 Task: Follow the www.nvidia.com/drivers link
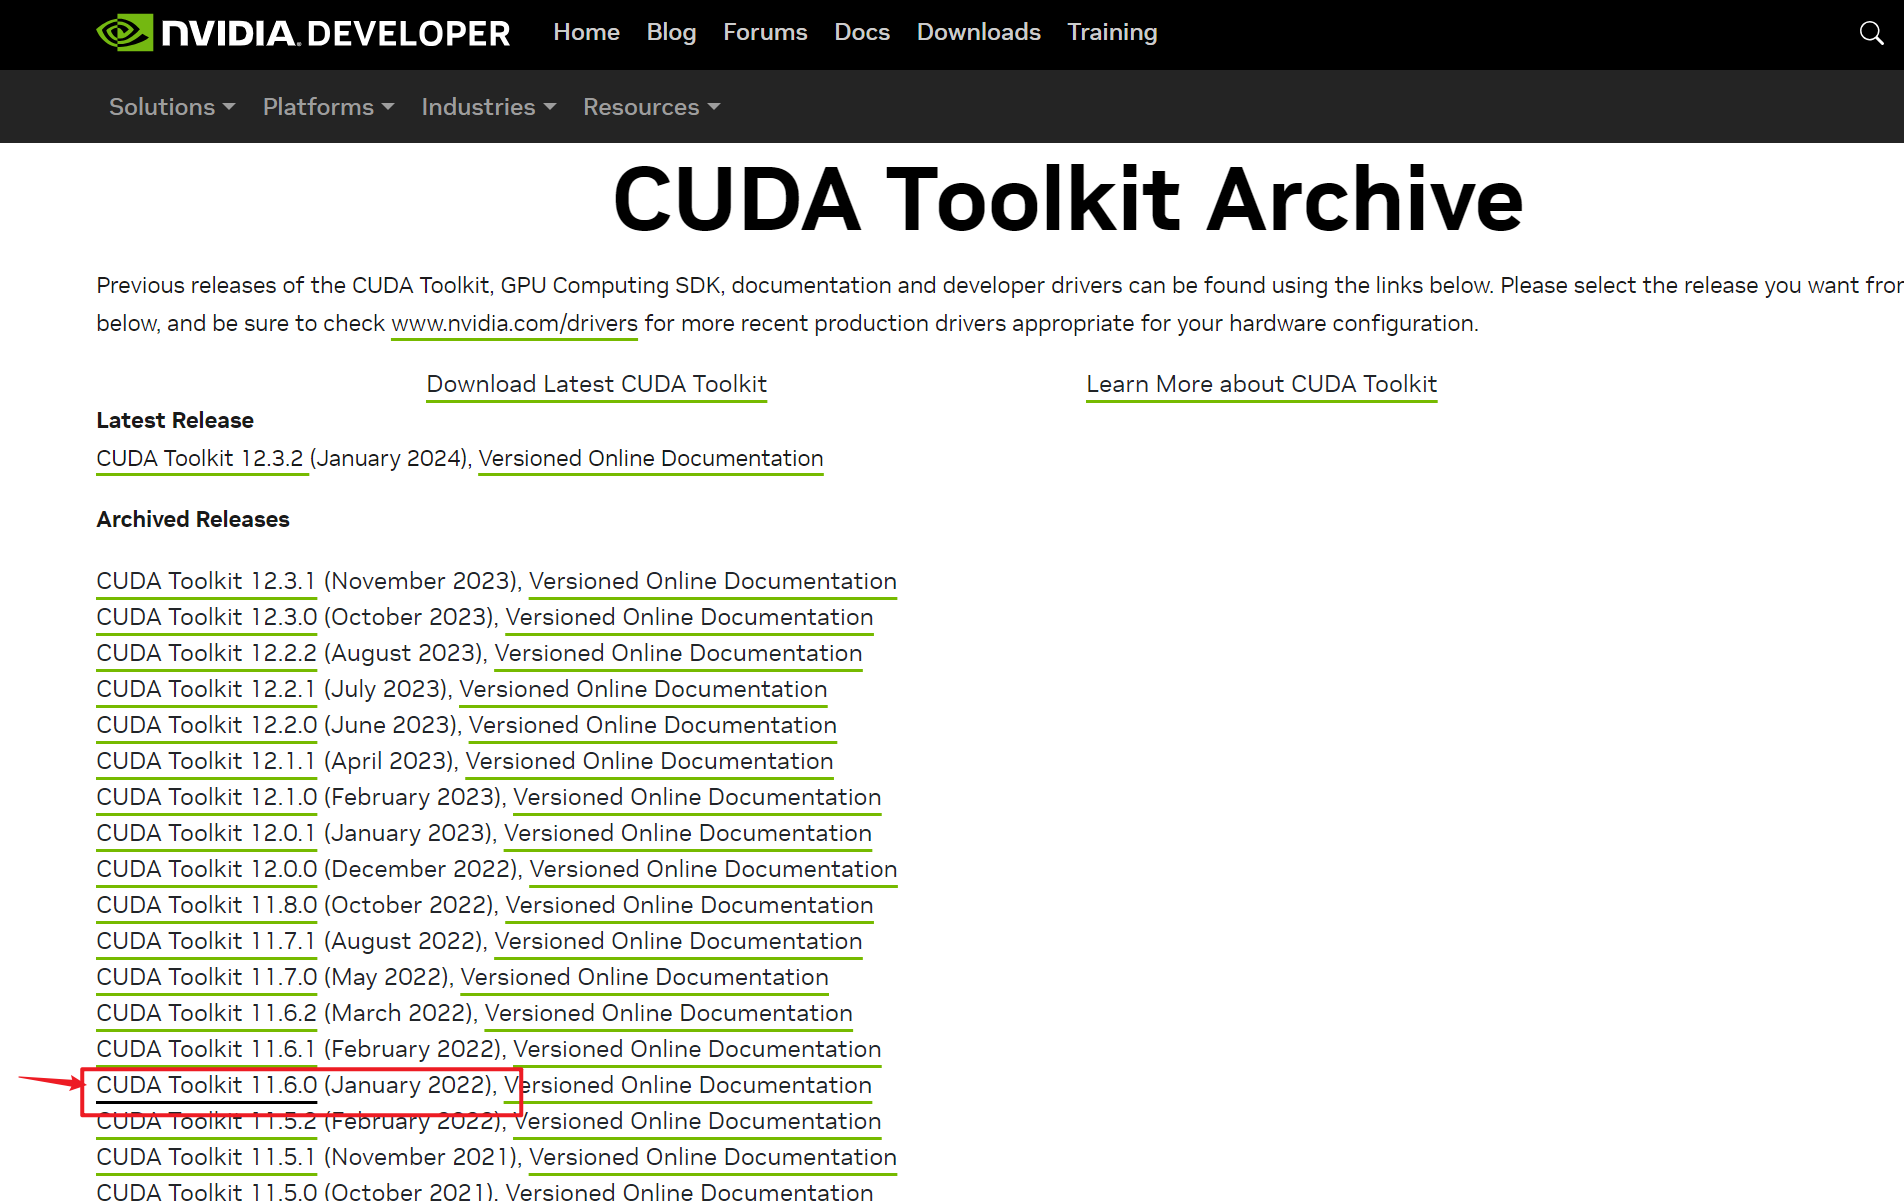point(514,324)
